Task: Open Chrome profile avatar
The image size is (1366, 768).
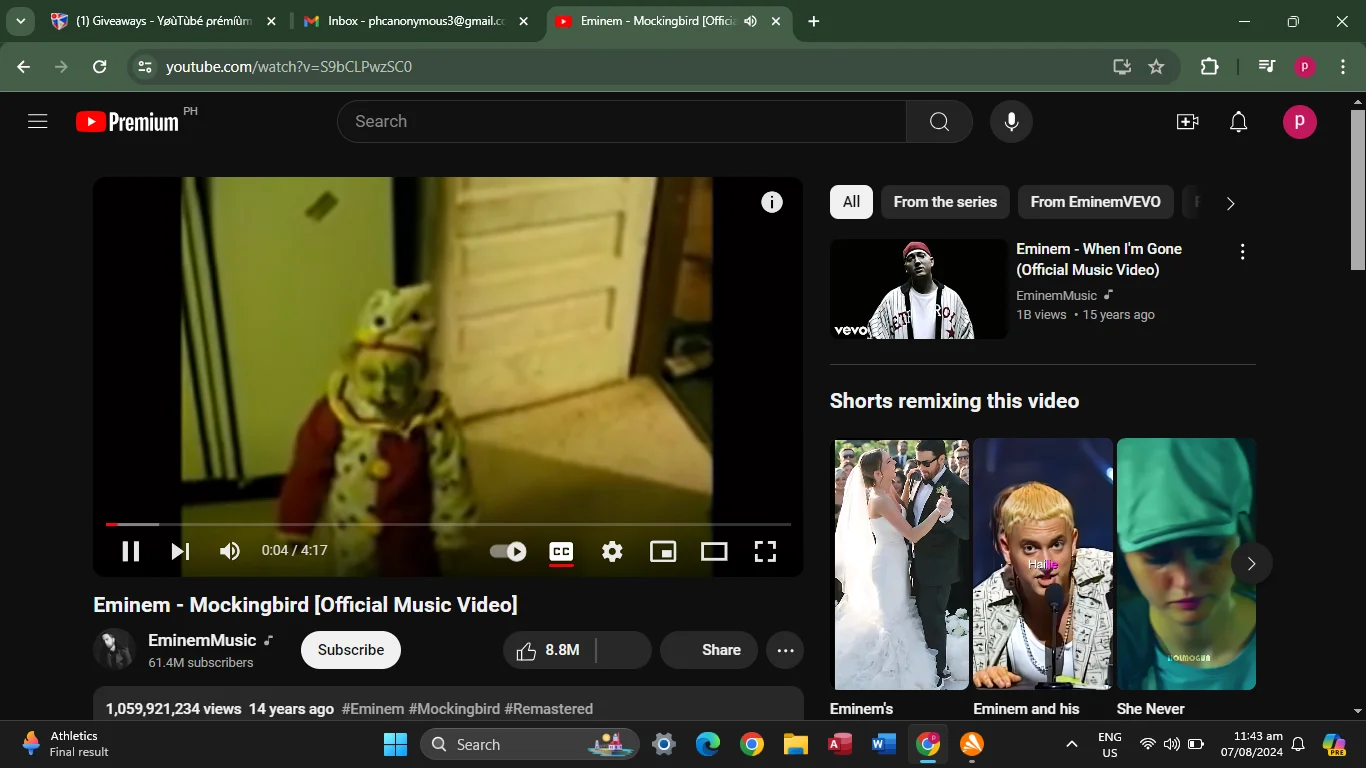Action: (1304, 66)
